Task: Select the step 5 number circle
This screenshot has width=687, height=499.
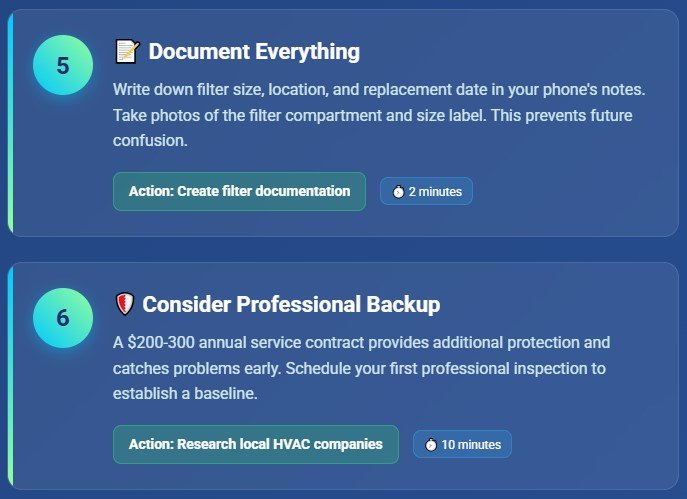Action: coord(63,65)
